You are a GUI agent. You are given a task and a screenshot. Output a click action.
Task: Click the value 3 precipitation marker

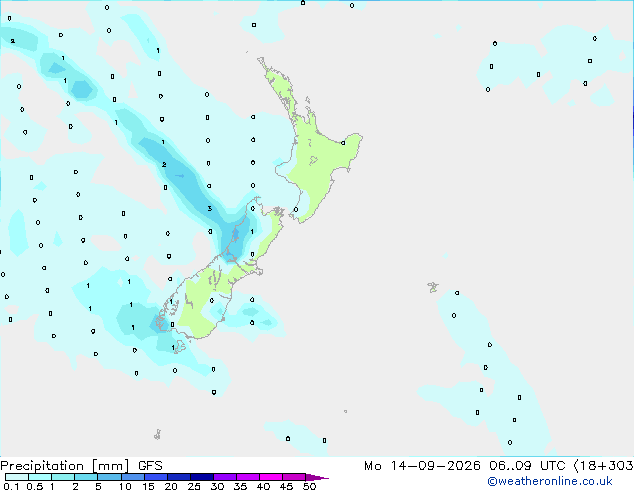209,209
